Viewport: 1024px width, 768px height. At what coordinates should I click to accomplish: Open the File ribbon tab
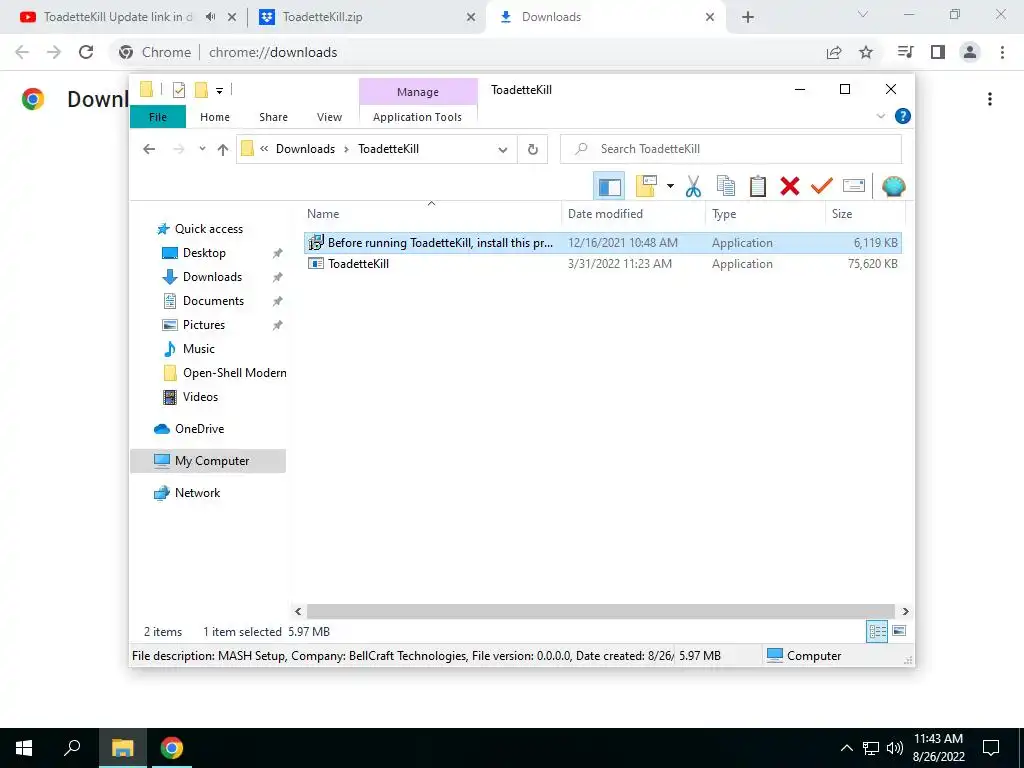tap(157, 117)
